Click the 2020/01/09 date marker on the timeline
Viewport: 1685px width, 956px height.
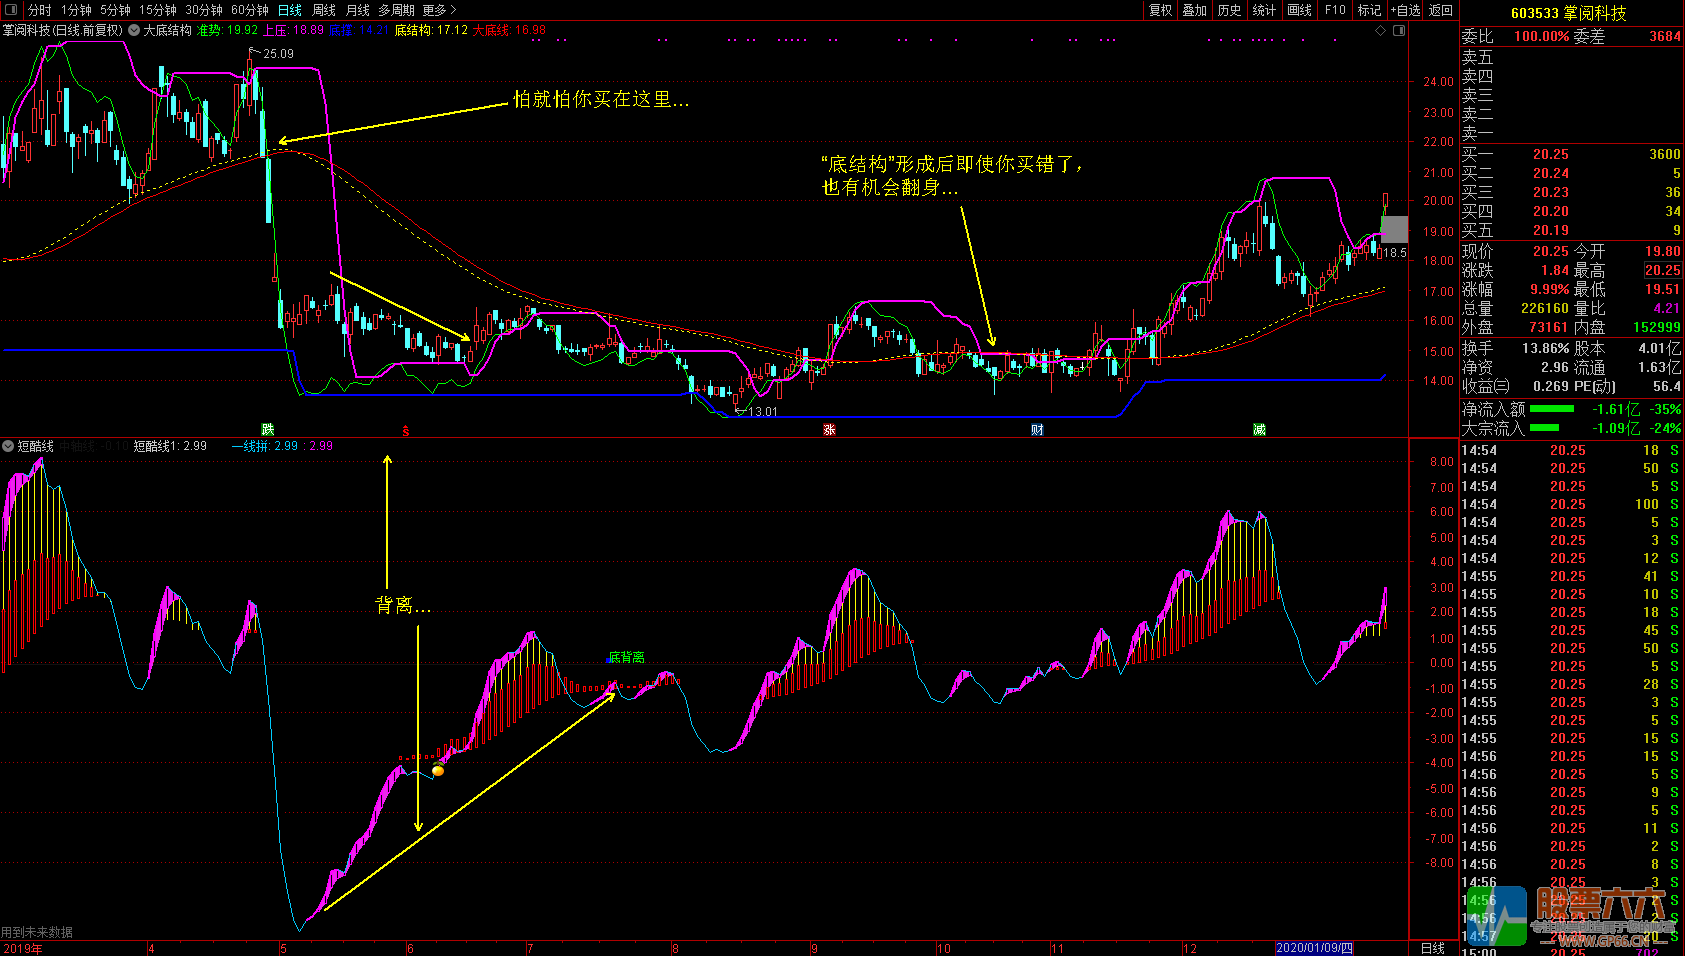click(1314, 948)
